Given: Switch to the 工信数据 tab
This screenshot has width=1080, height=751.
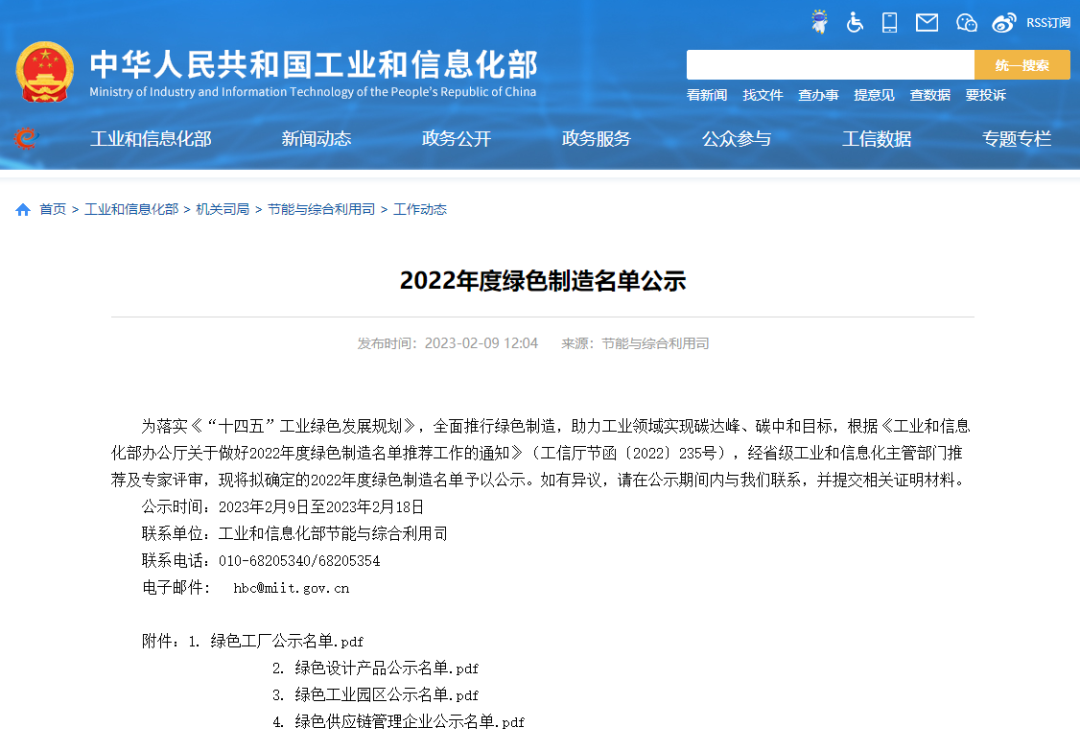Looking at the screenshot, I should pyautogui.click(x=877, y=139).
